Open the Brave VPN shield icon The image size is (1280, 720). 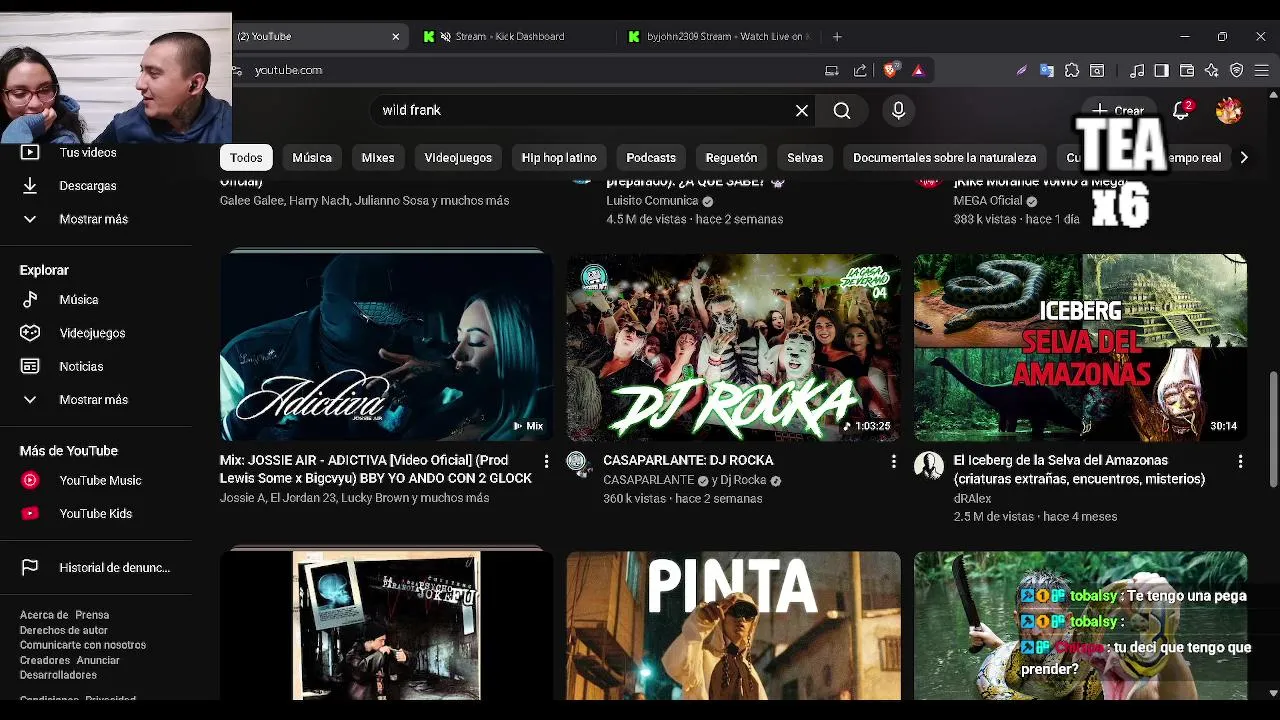(1237, 70)
